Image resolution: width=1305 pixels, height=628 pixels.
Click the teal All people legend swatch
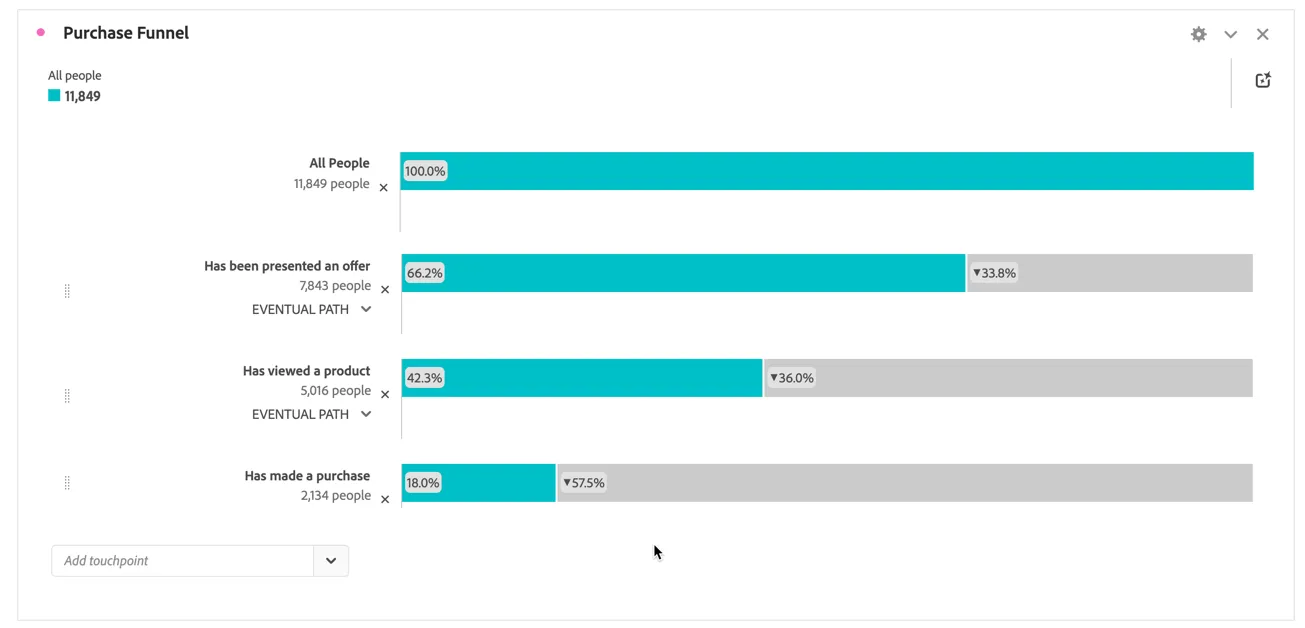[x=54, y=95]
